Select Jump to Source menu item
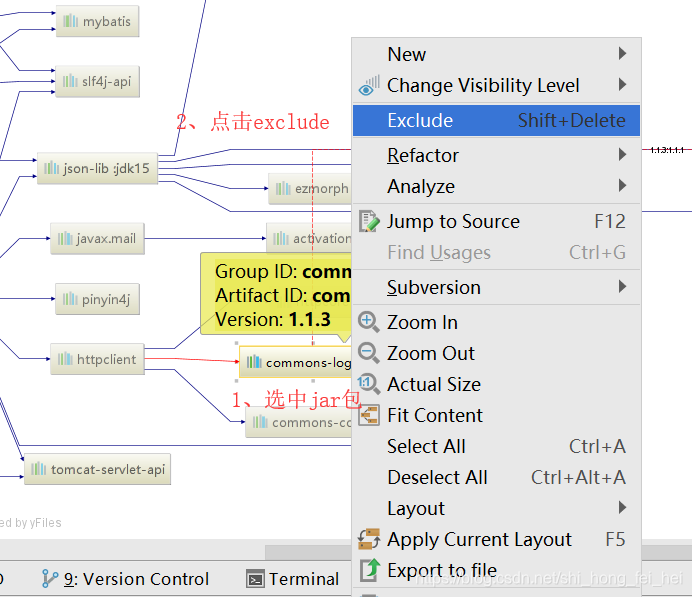The height and width of the screenshot is (597, 692). [x=496, y=222]
